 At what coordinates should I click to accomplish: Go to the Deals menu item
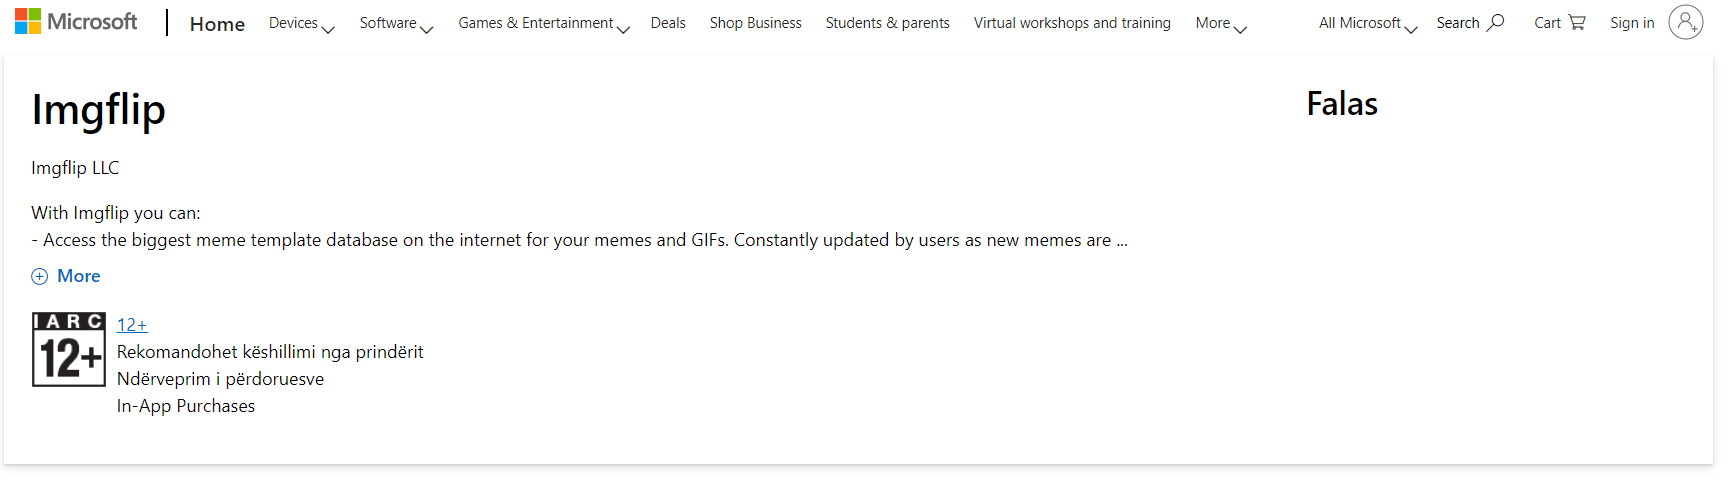[668, 23]
